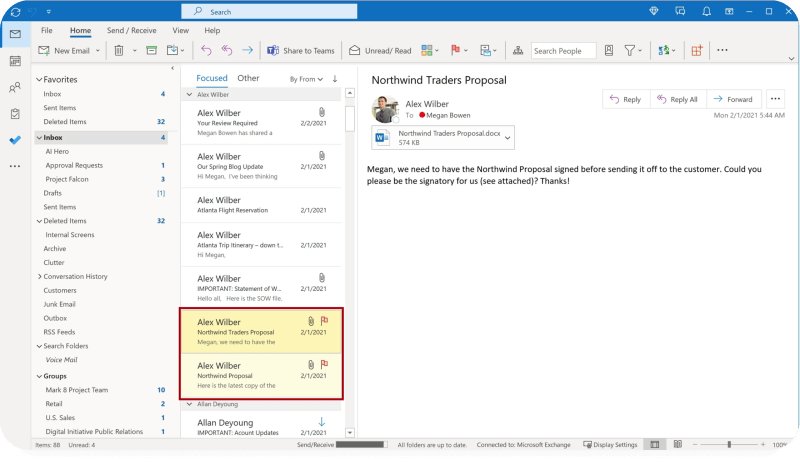Toggle flag on Northwind Proposal message
The width and height of the screenshot is (800, 466).
tap(324, 364)
